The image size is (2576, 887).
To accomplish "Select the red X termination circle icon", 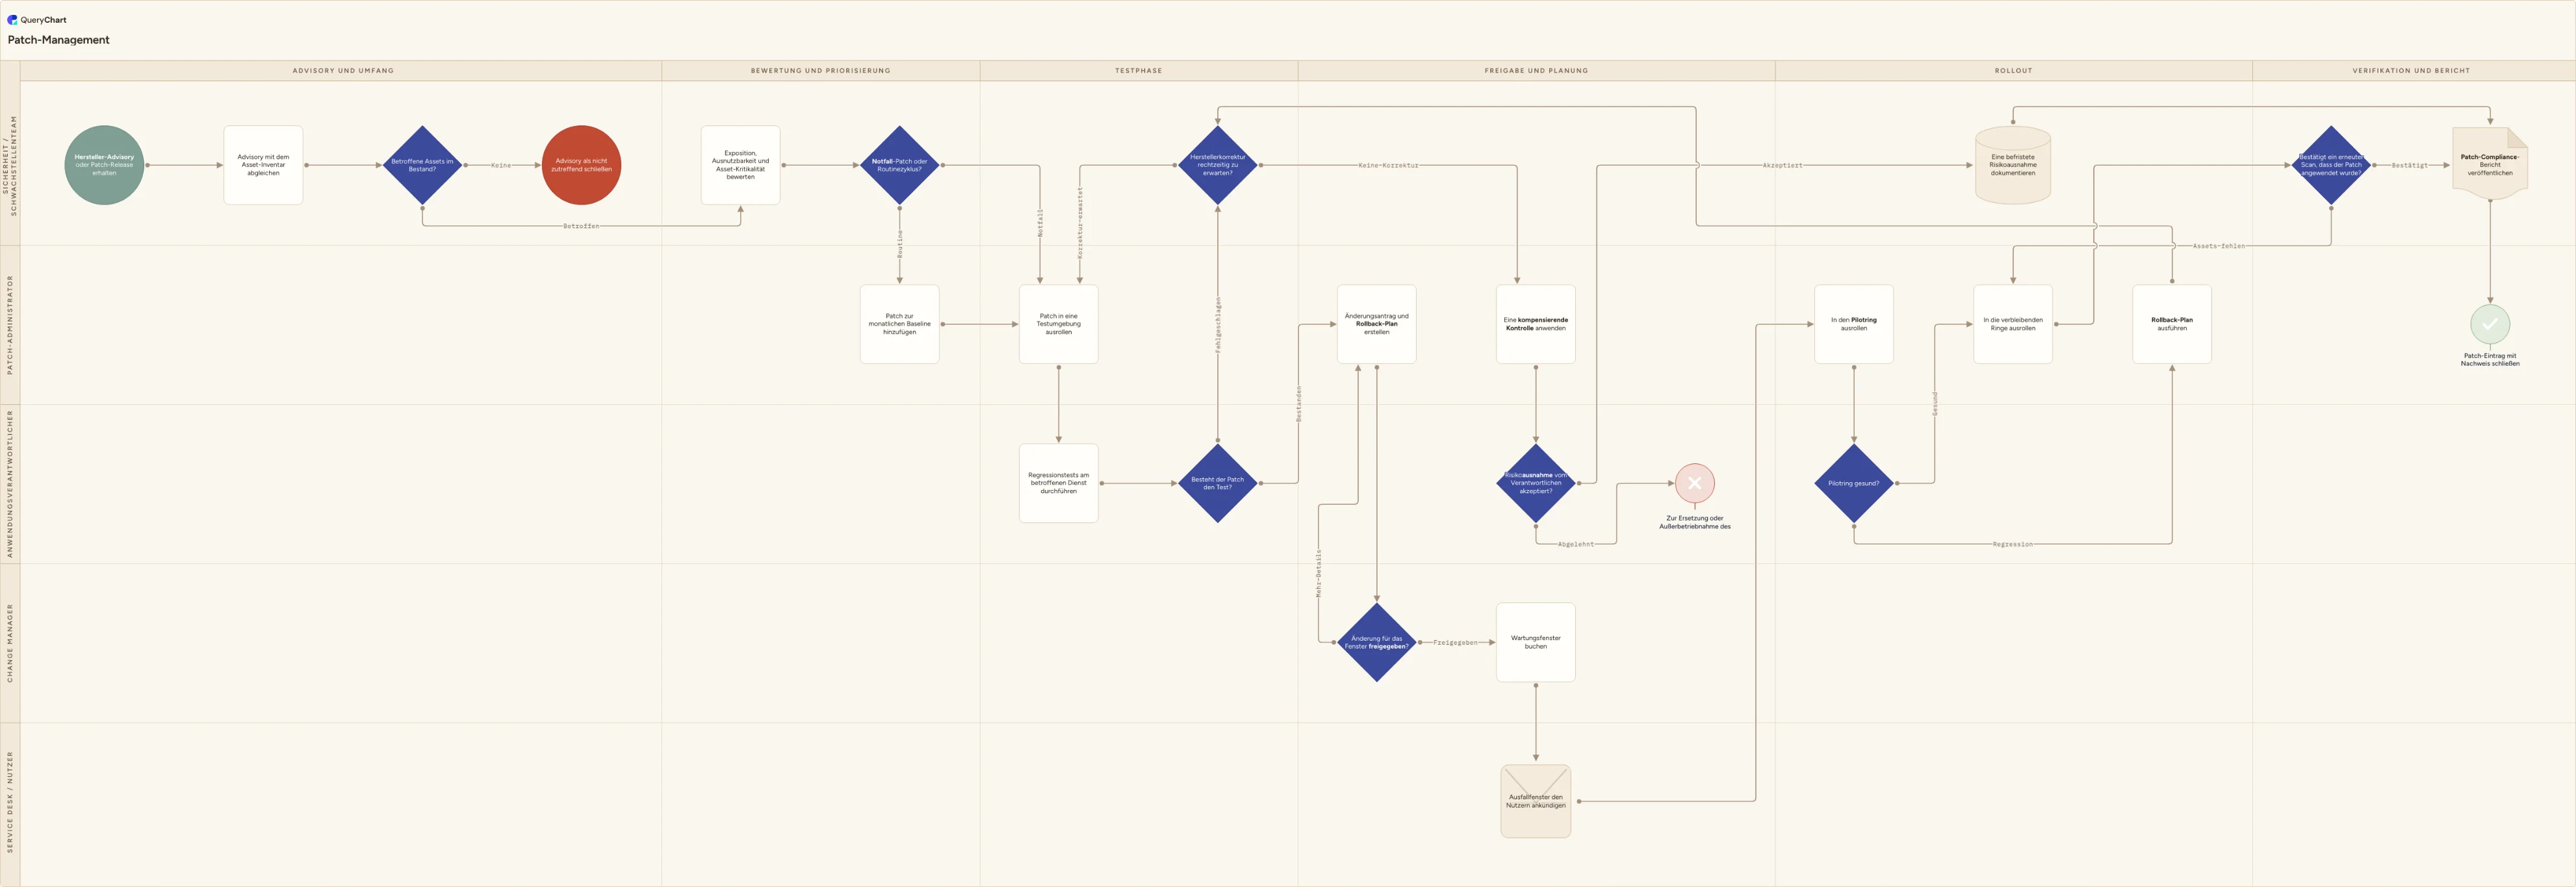I will click(x=1694, y=483).
